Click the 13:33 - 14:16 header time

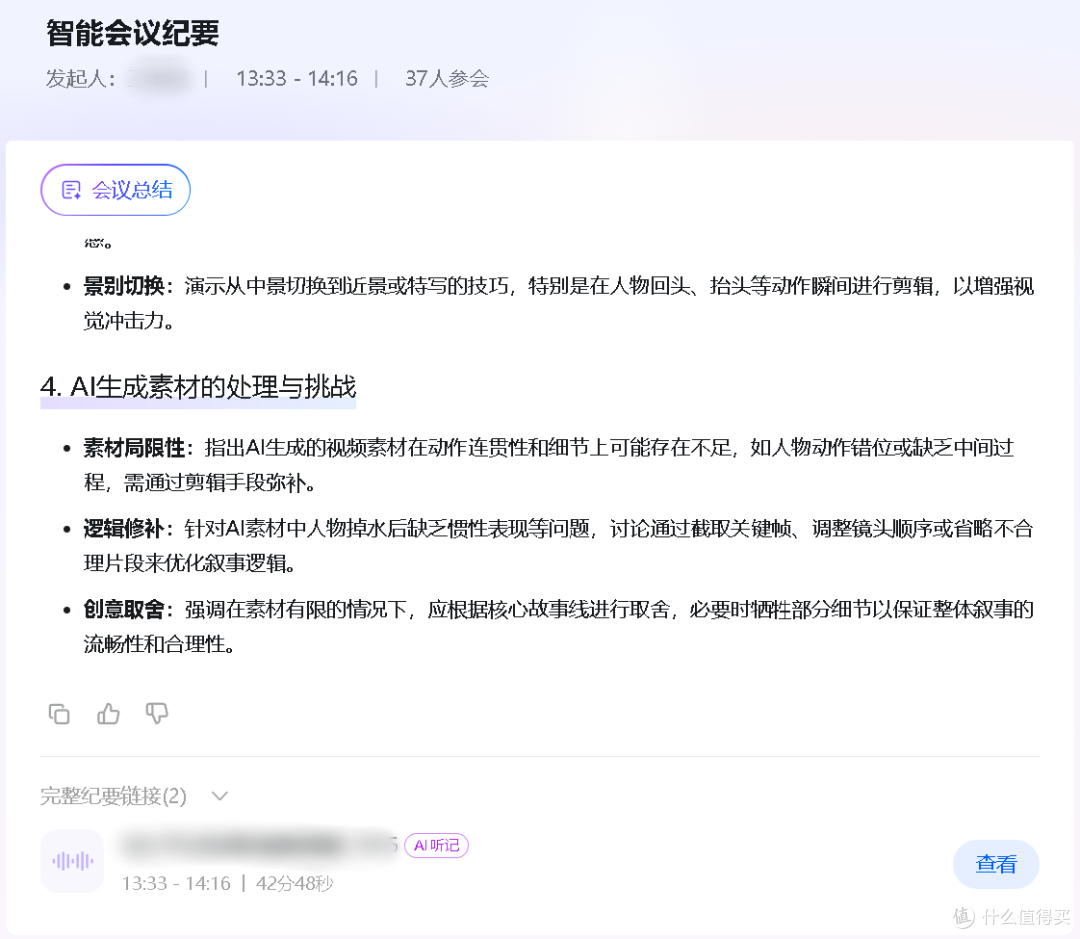click(297, 79)
